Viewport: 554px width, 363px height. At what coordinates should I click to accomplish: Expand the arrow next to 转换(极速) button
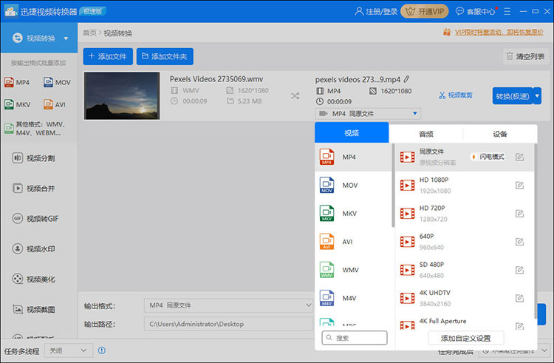pyautogui.click(x=537, y=96)
